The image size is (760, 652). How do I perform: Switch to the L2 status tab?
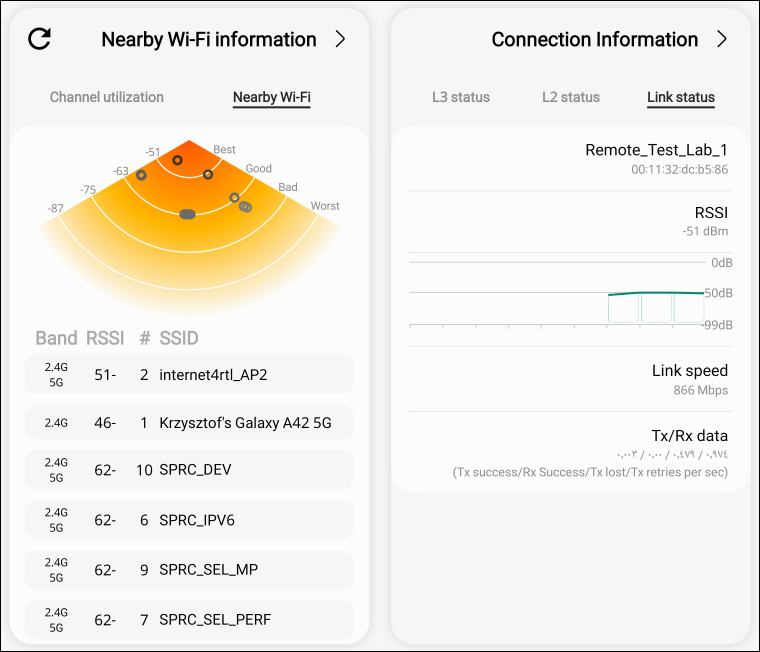[571, 97]
